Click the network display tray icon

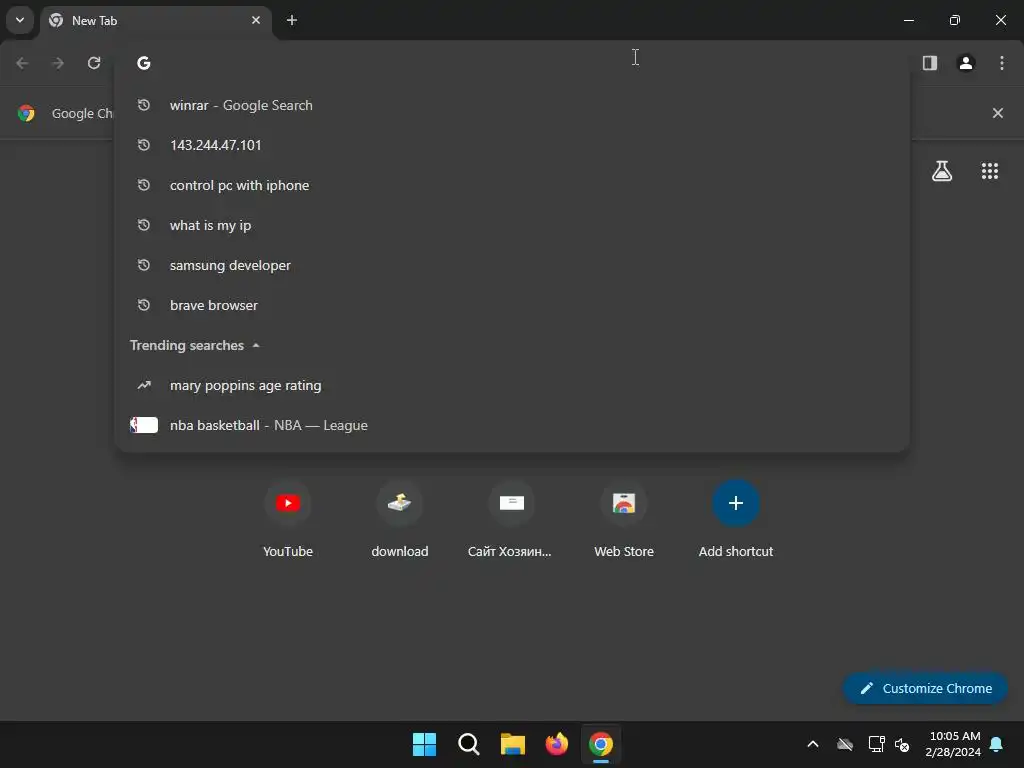[x=876, y=744]
